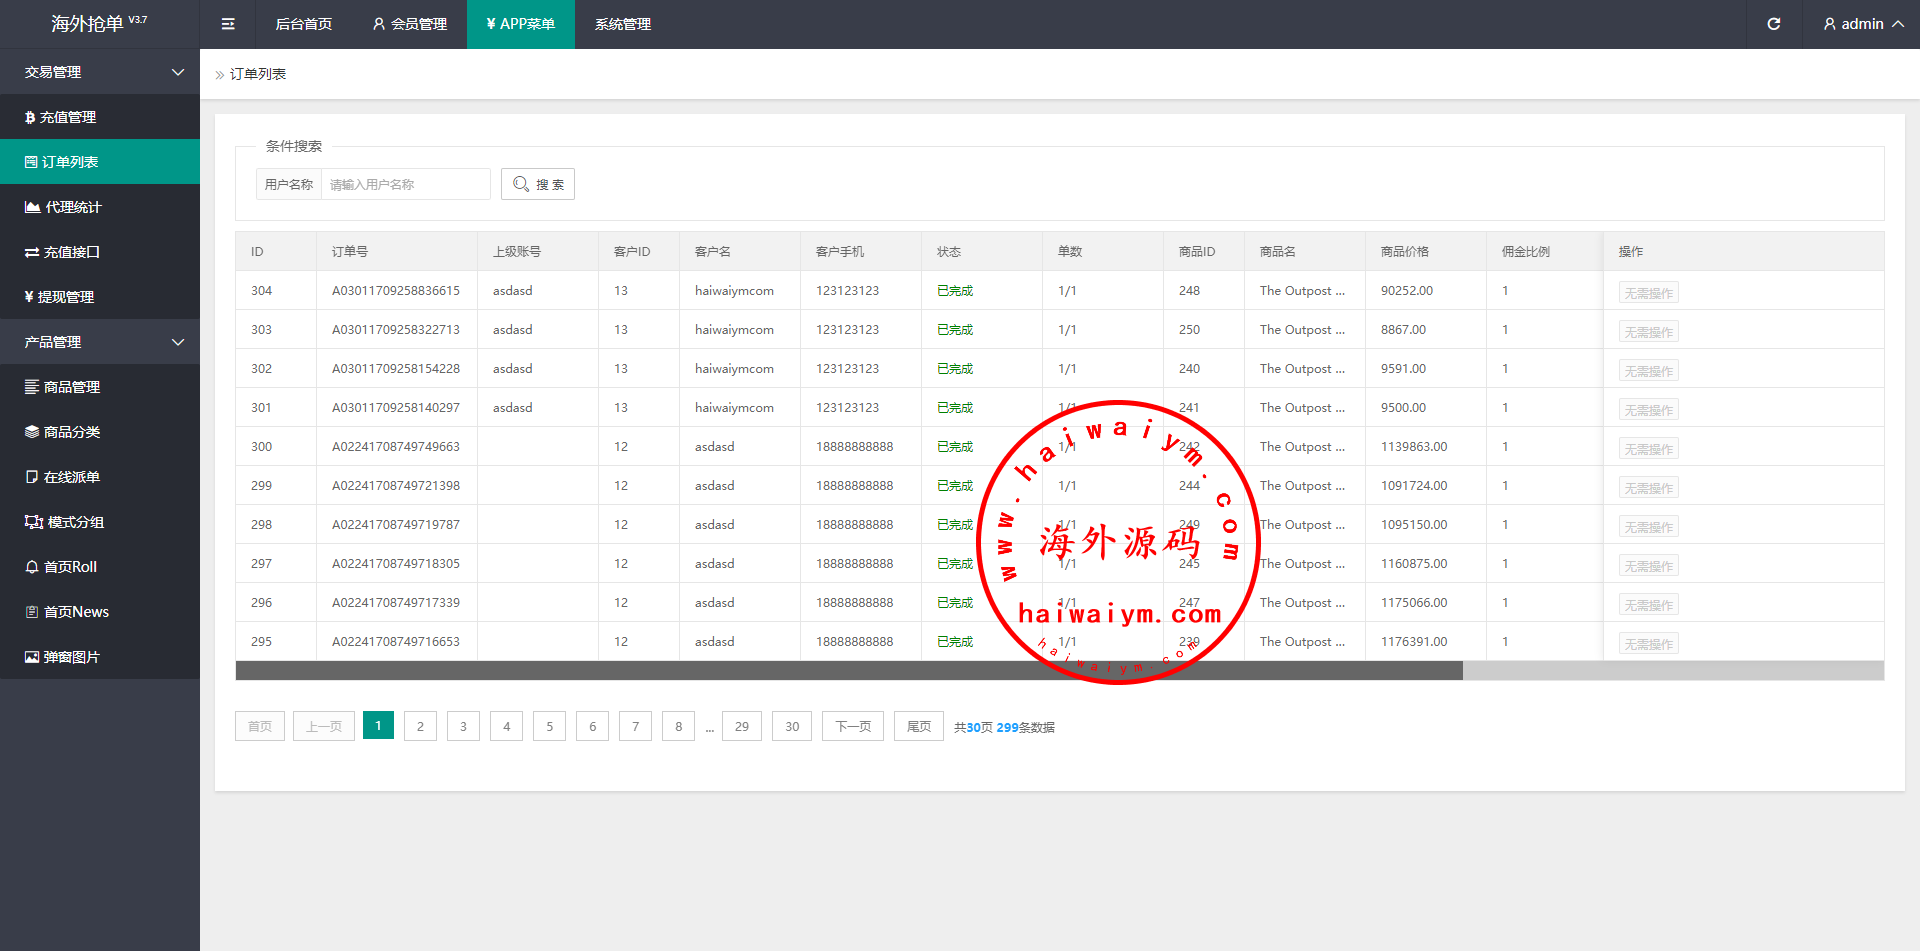Click the sidebar collapse hamburger icon
Viewport: 1920px width, 951px height.
coord(228,24)
